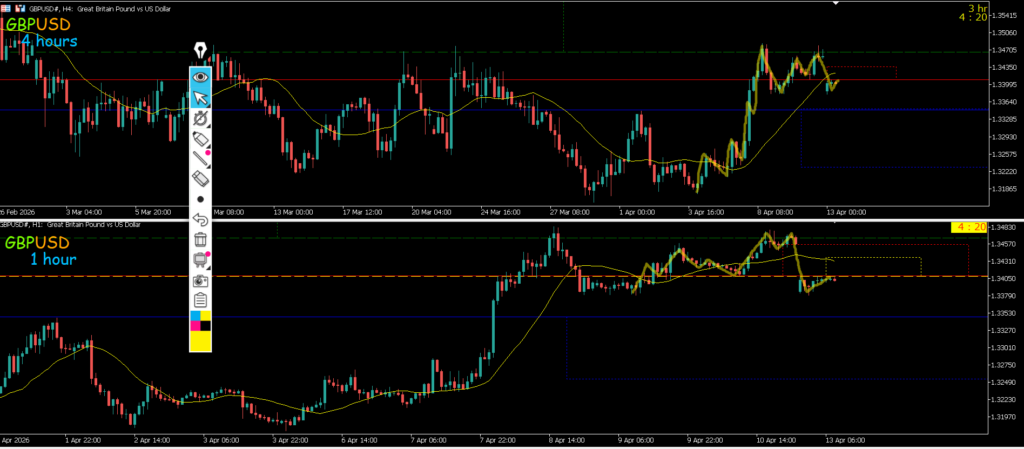Click the table grid icon in H4 chart header

tap(5, 9)
